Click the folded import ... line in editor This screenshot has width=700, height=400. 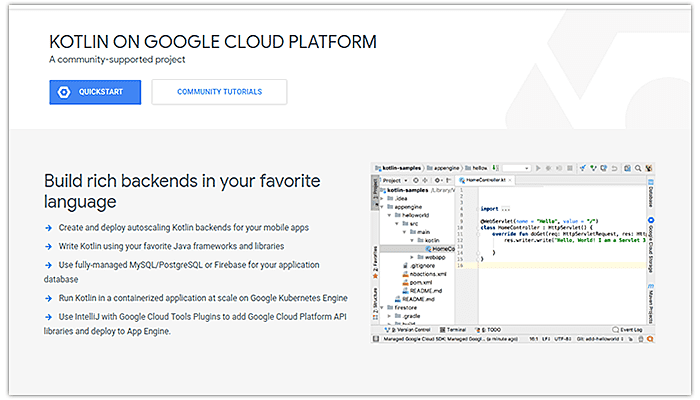click(495, 209)
